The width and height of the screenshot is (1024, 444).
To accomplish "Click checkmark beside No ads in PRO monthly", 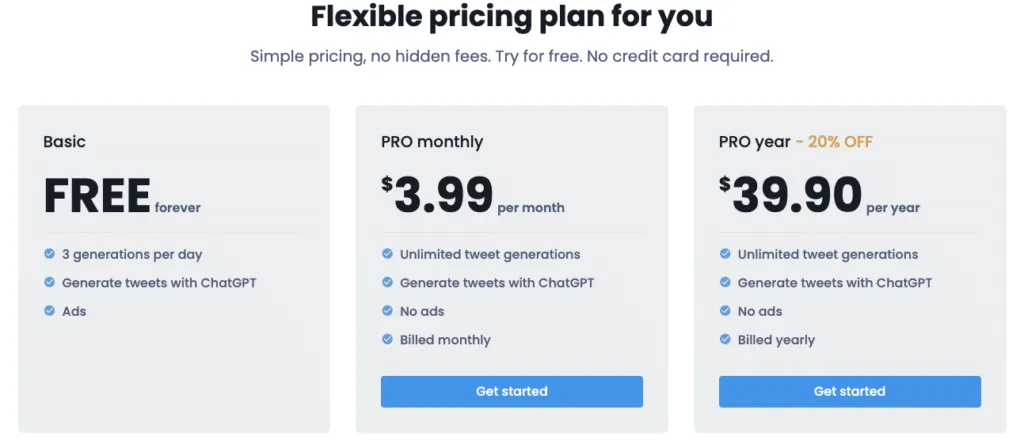I will 387,311.
